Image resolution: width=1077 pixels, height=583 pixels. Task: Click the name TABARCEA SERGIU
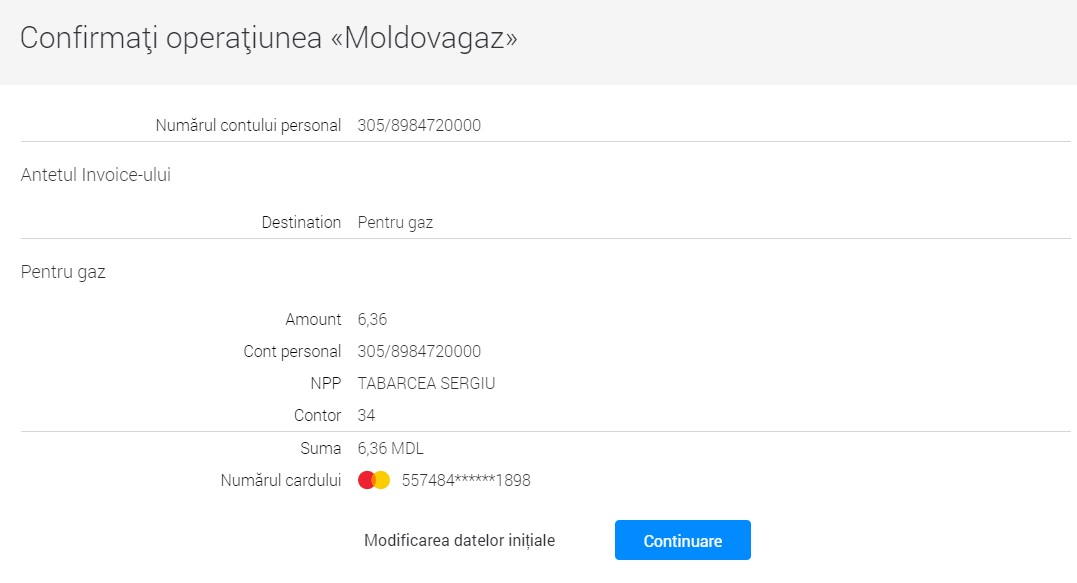[426, 384]
